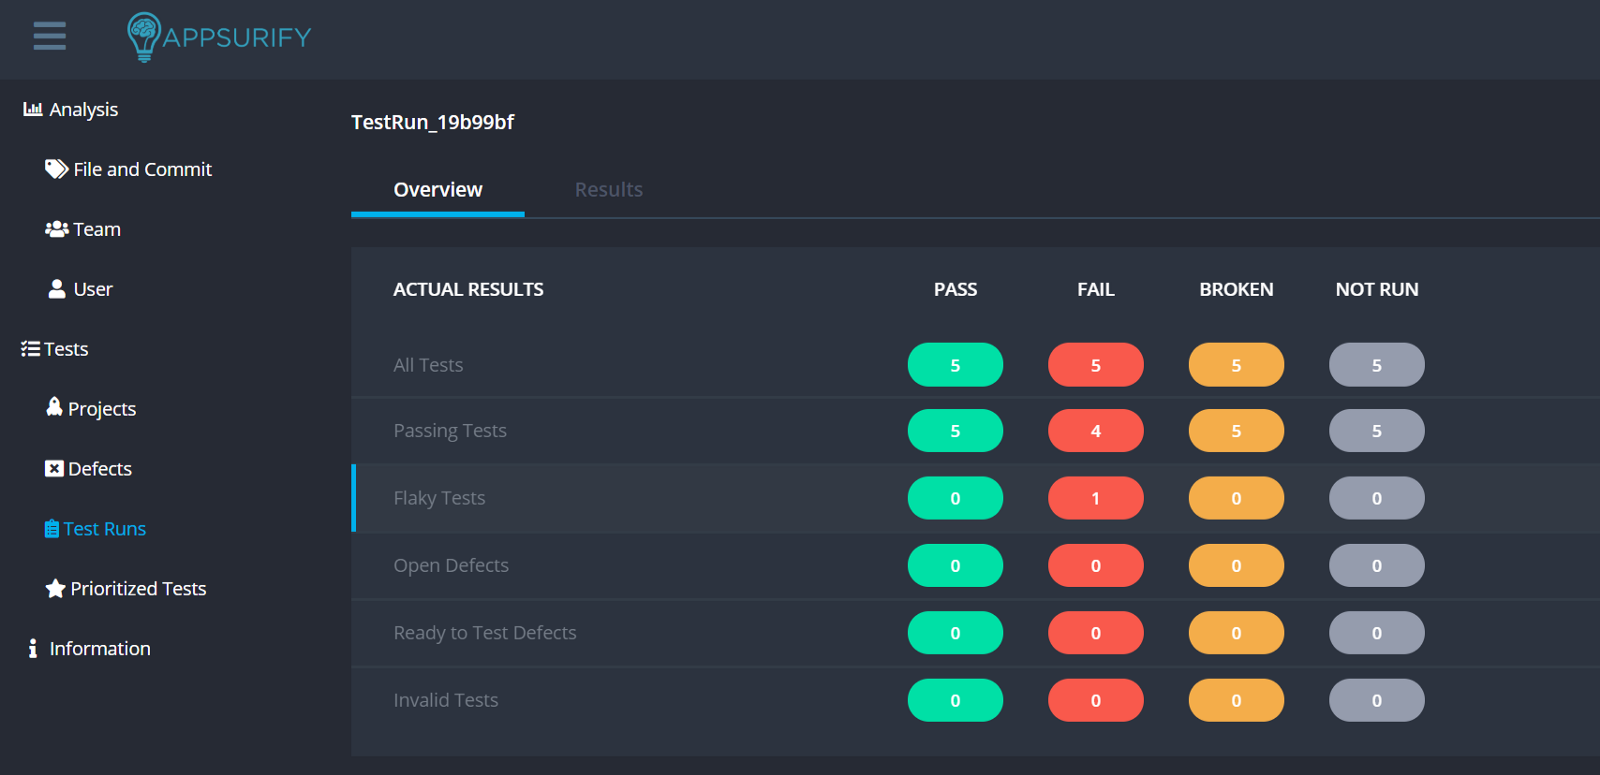Click the File and Commit tags icon
The height and width of the screenshot is (775, 1600).
(x=56, y=169)
